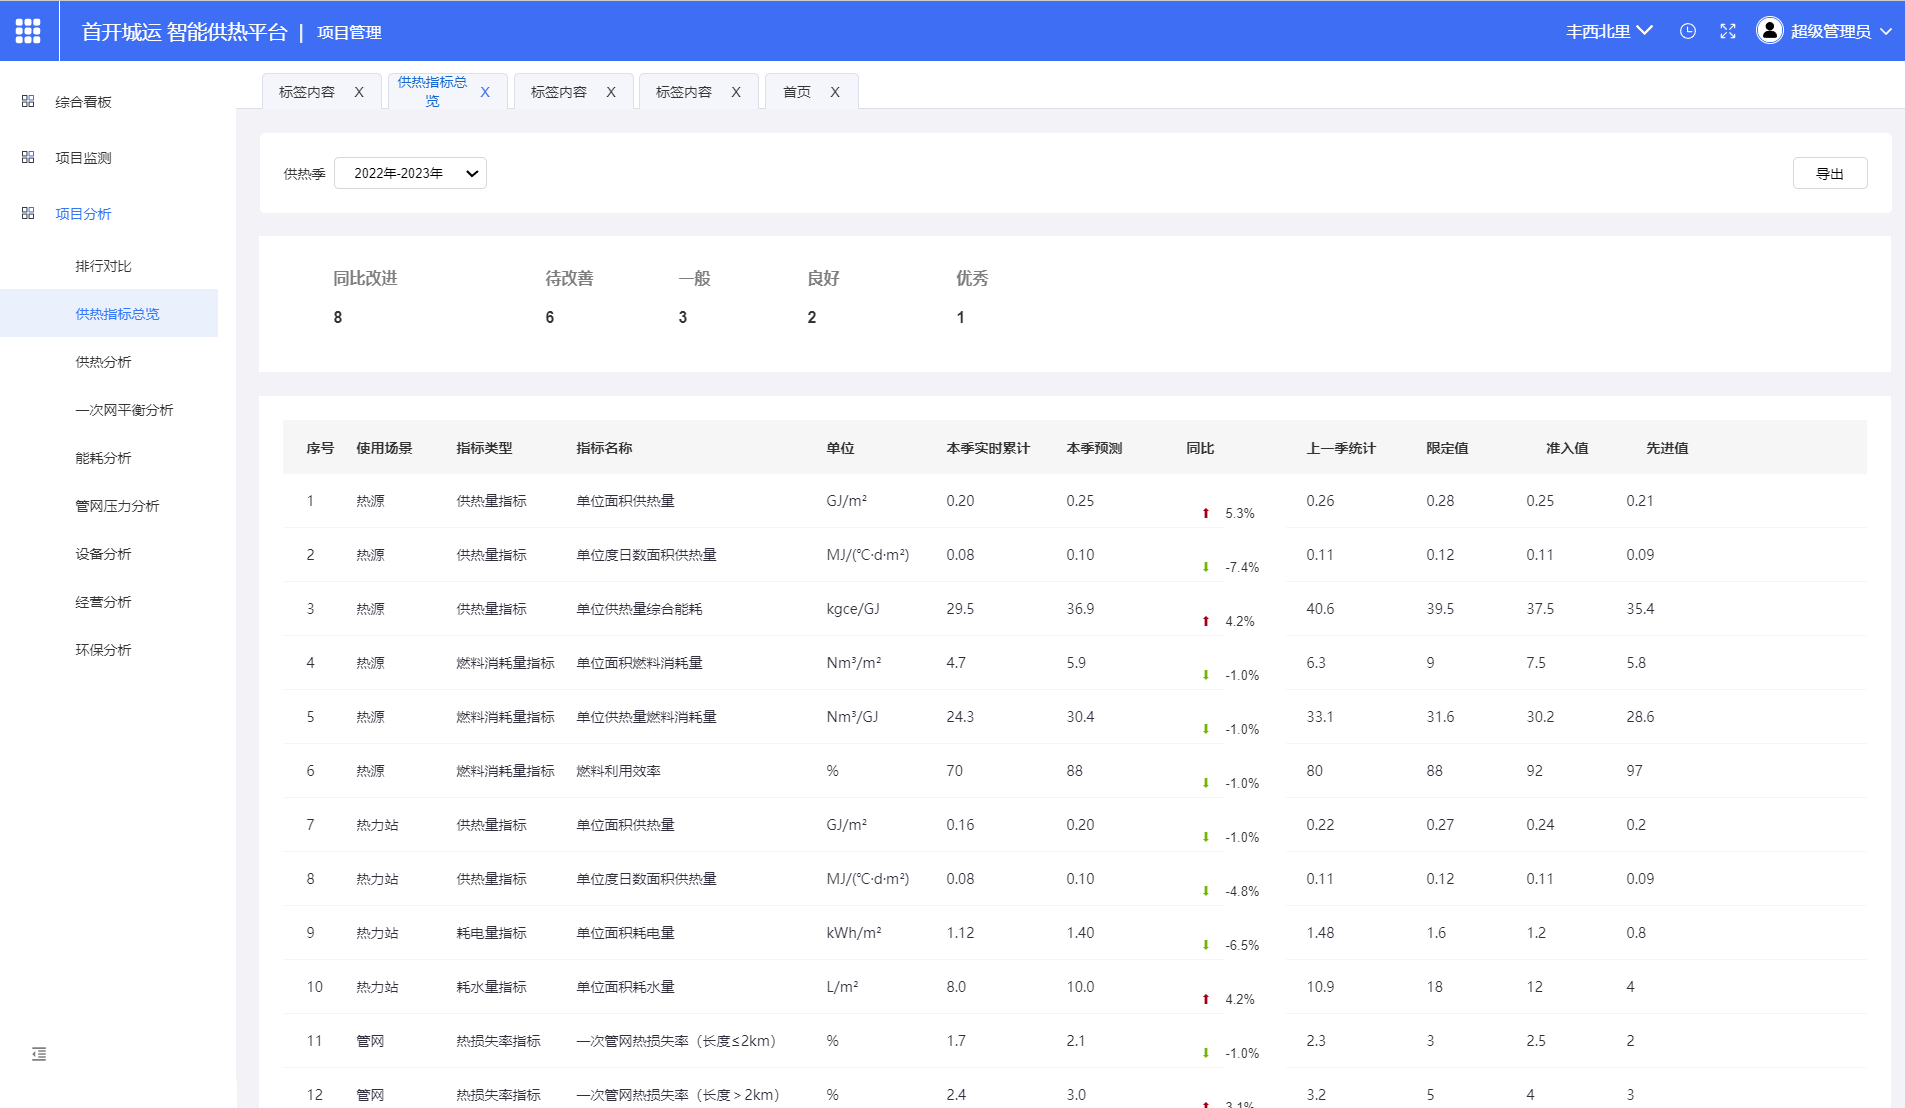Open the 丰西北里 project selector dropdown
Screen dimensions: 1905x1108
click(1609, 31)
